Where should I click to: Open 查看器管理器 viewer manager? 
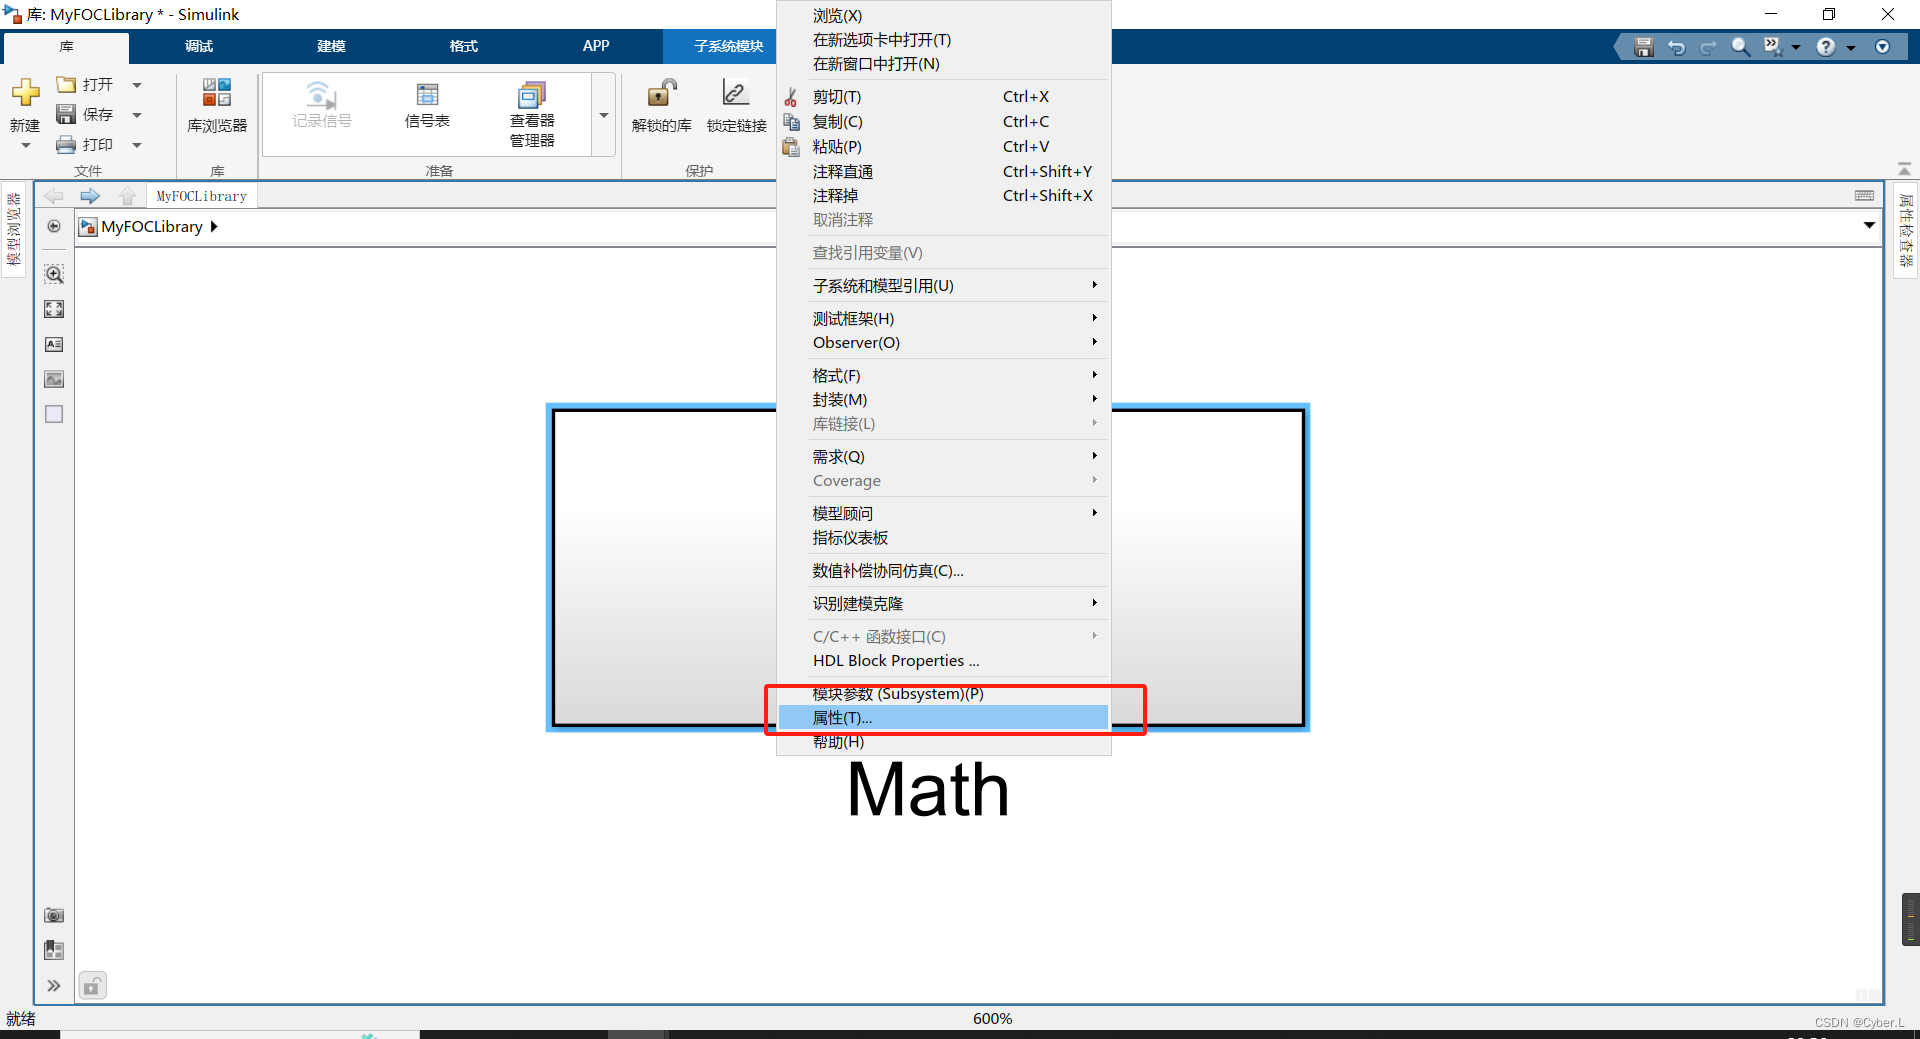[x=532, y=115]
